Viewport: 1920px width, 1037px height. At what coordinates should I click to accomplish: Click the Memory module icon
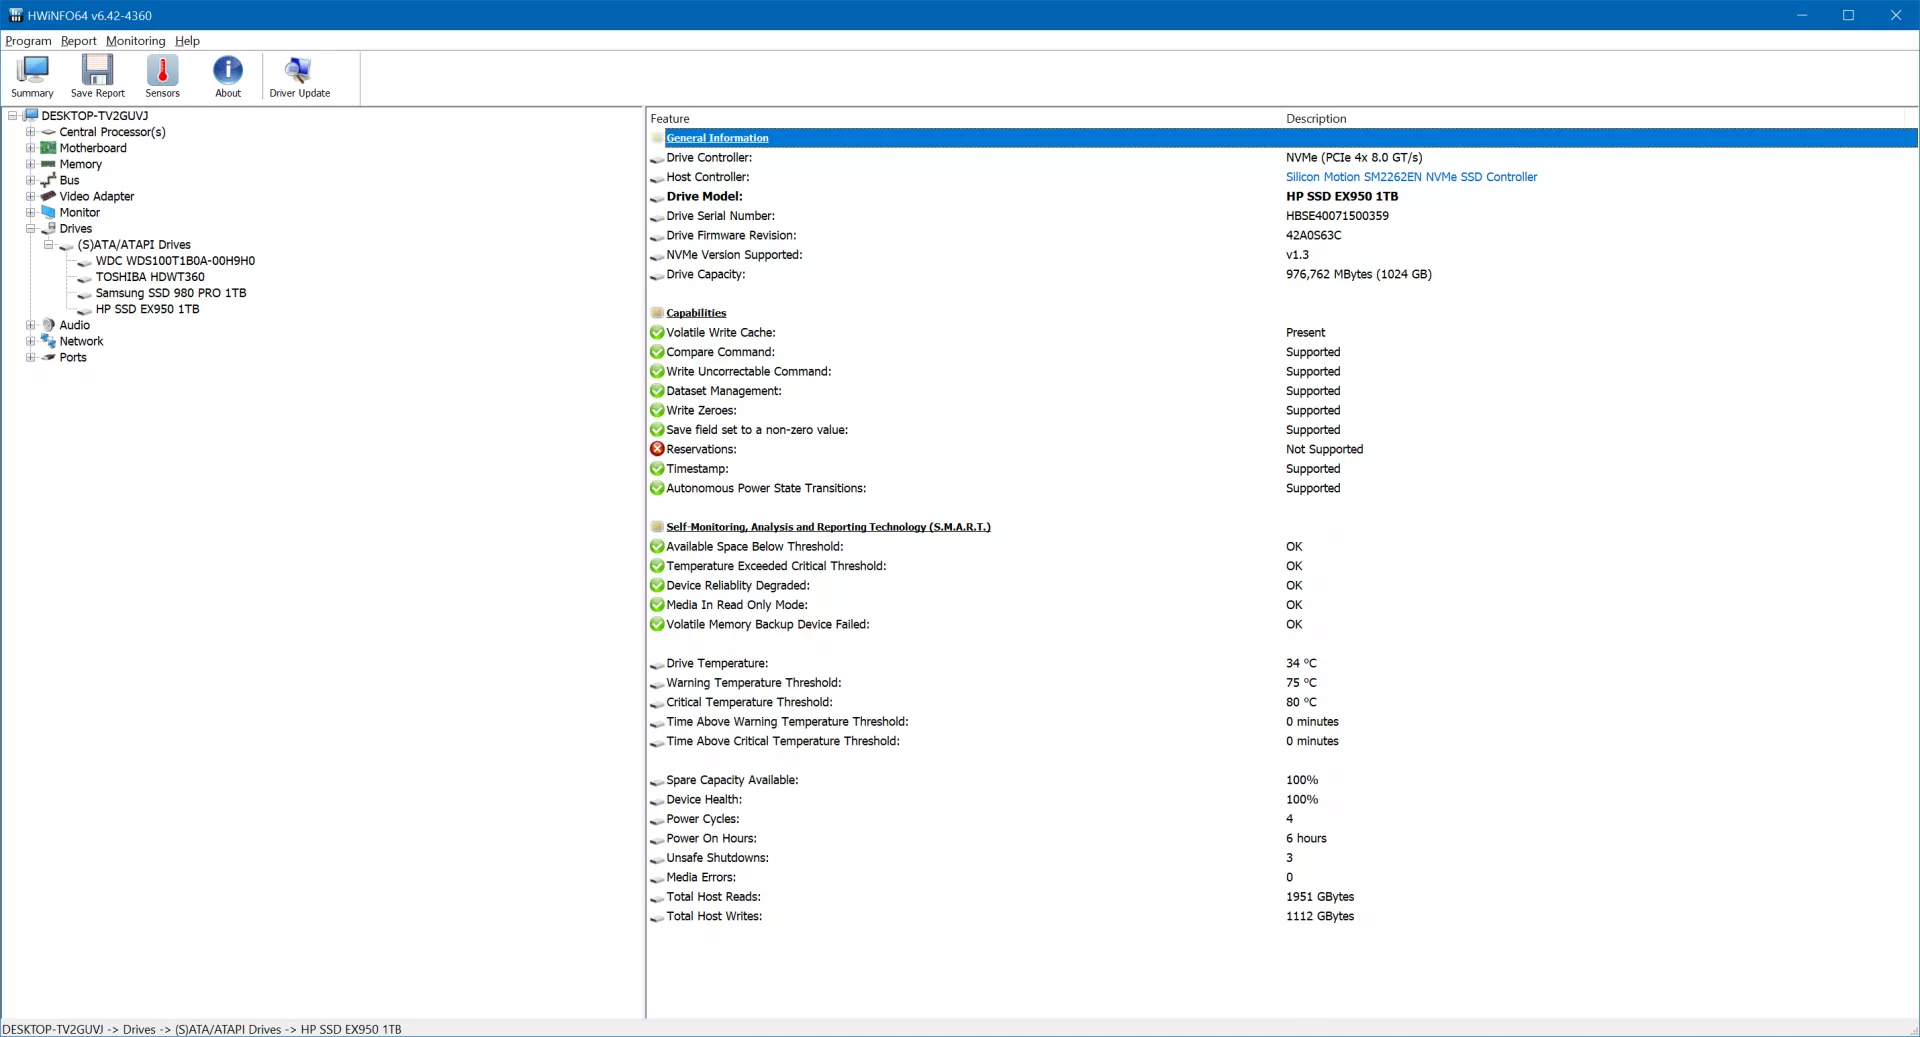tap(48, 164)
